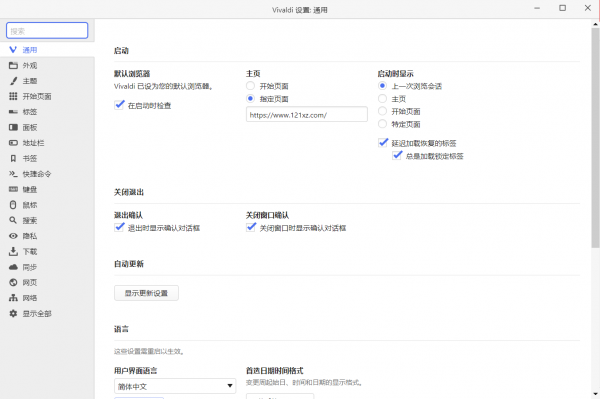Click the eye icon next to 隐私

pyautogui.click(x=13, y=236)
